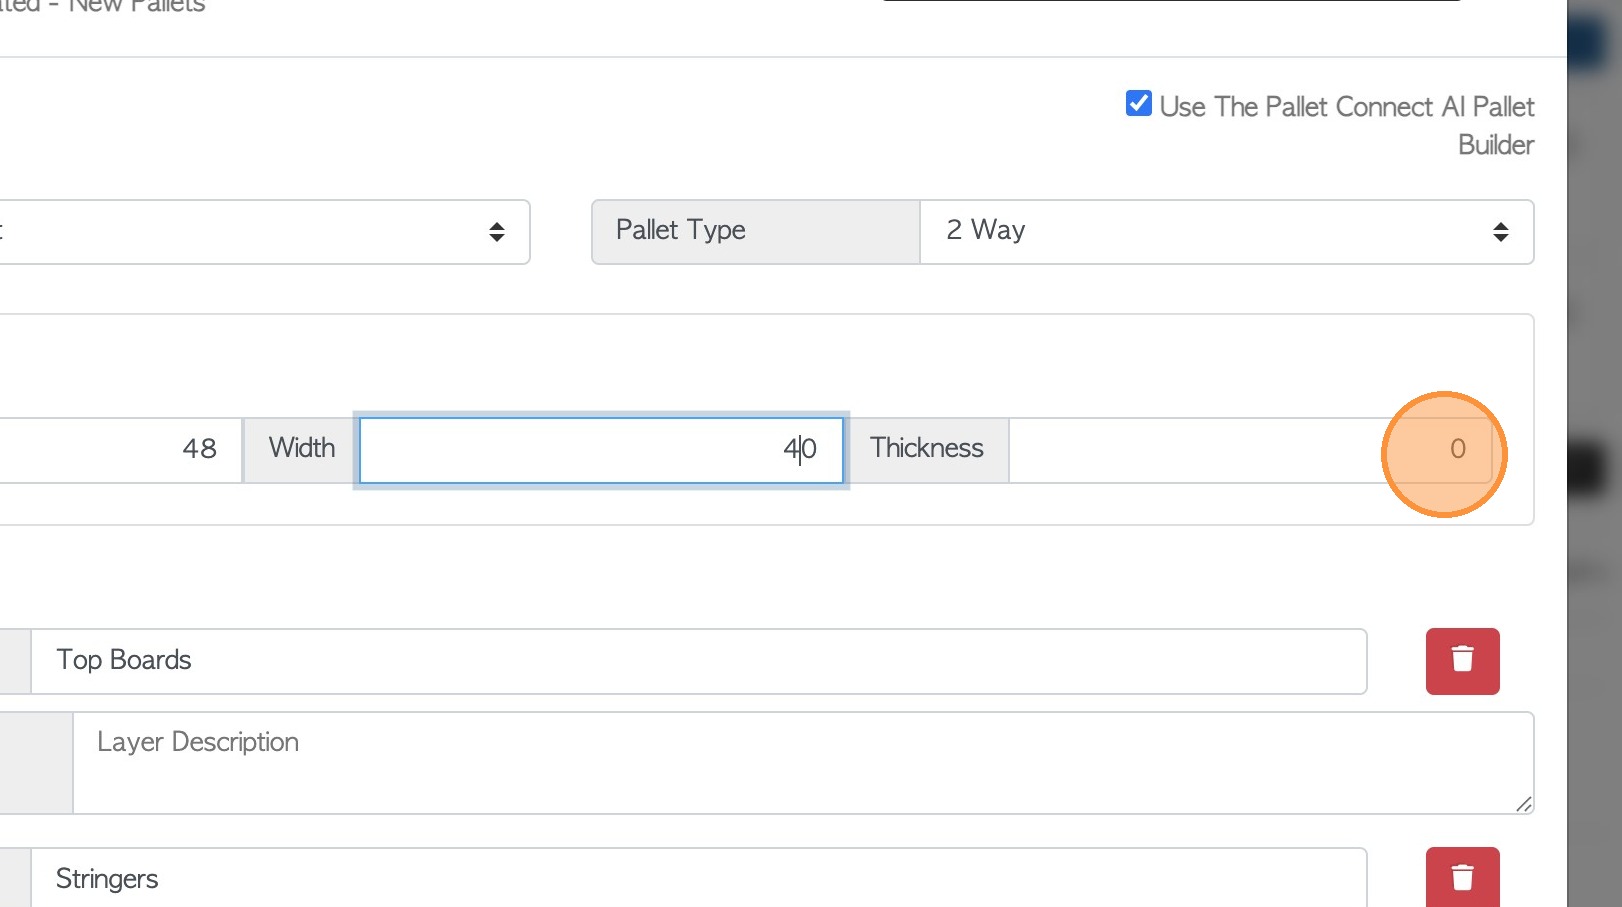Click the Thickness label
Viewport: 1622px width, 907px height.
click(927, 449)
